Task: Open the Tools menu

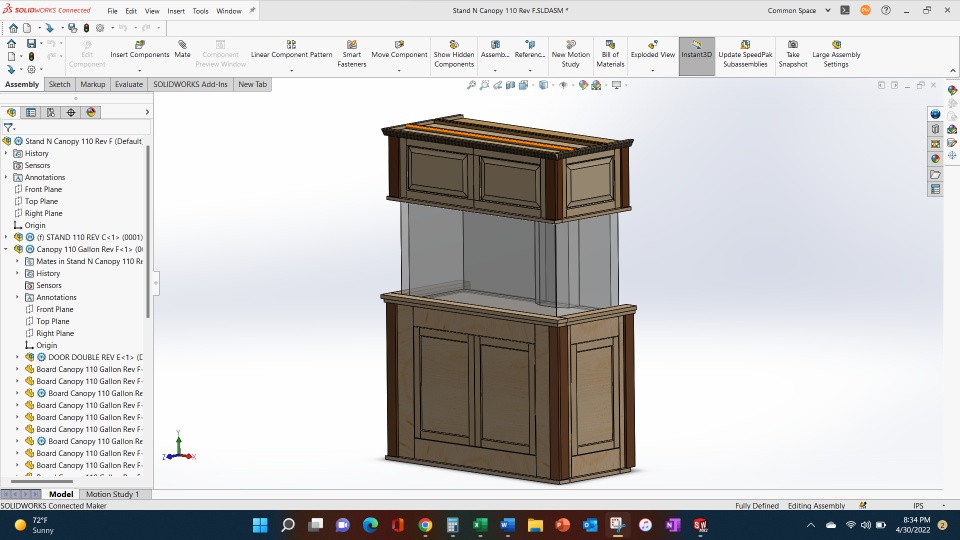Action: pos(200,11)
